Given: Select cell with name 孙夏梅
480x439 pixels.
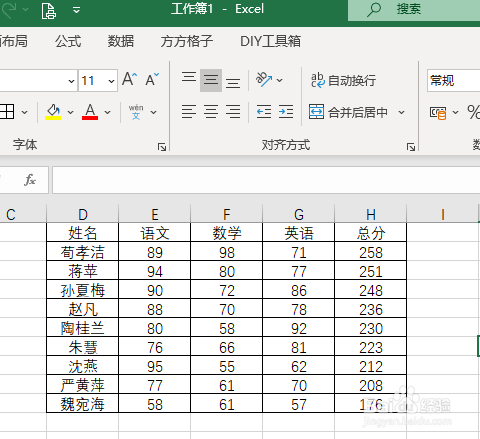Looking at the screenshot, I should 83,290.
